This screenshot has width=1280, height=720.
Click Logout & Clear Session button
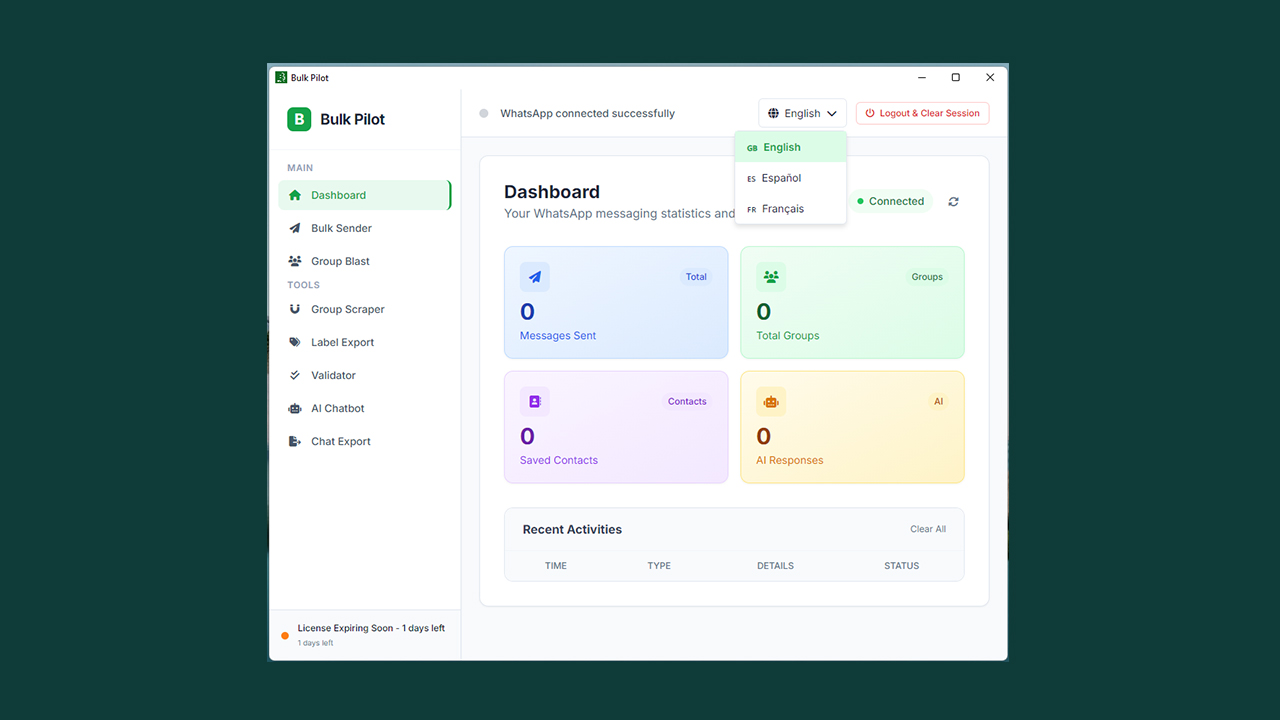pos(922,113)
